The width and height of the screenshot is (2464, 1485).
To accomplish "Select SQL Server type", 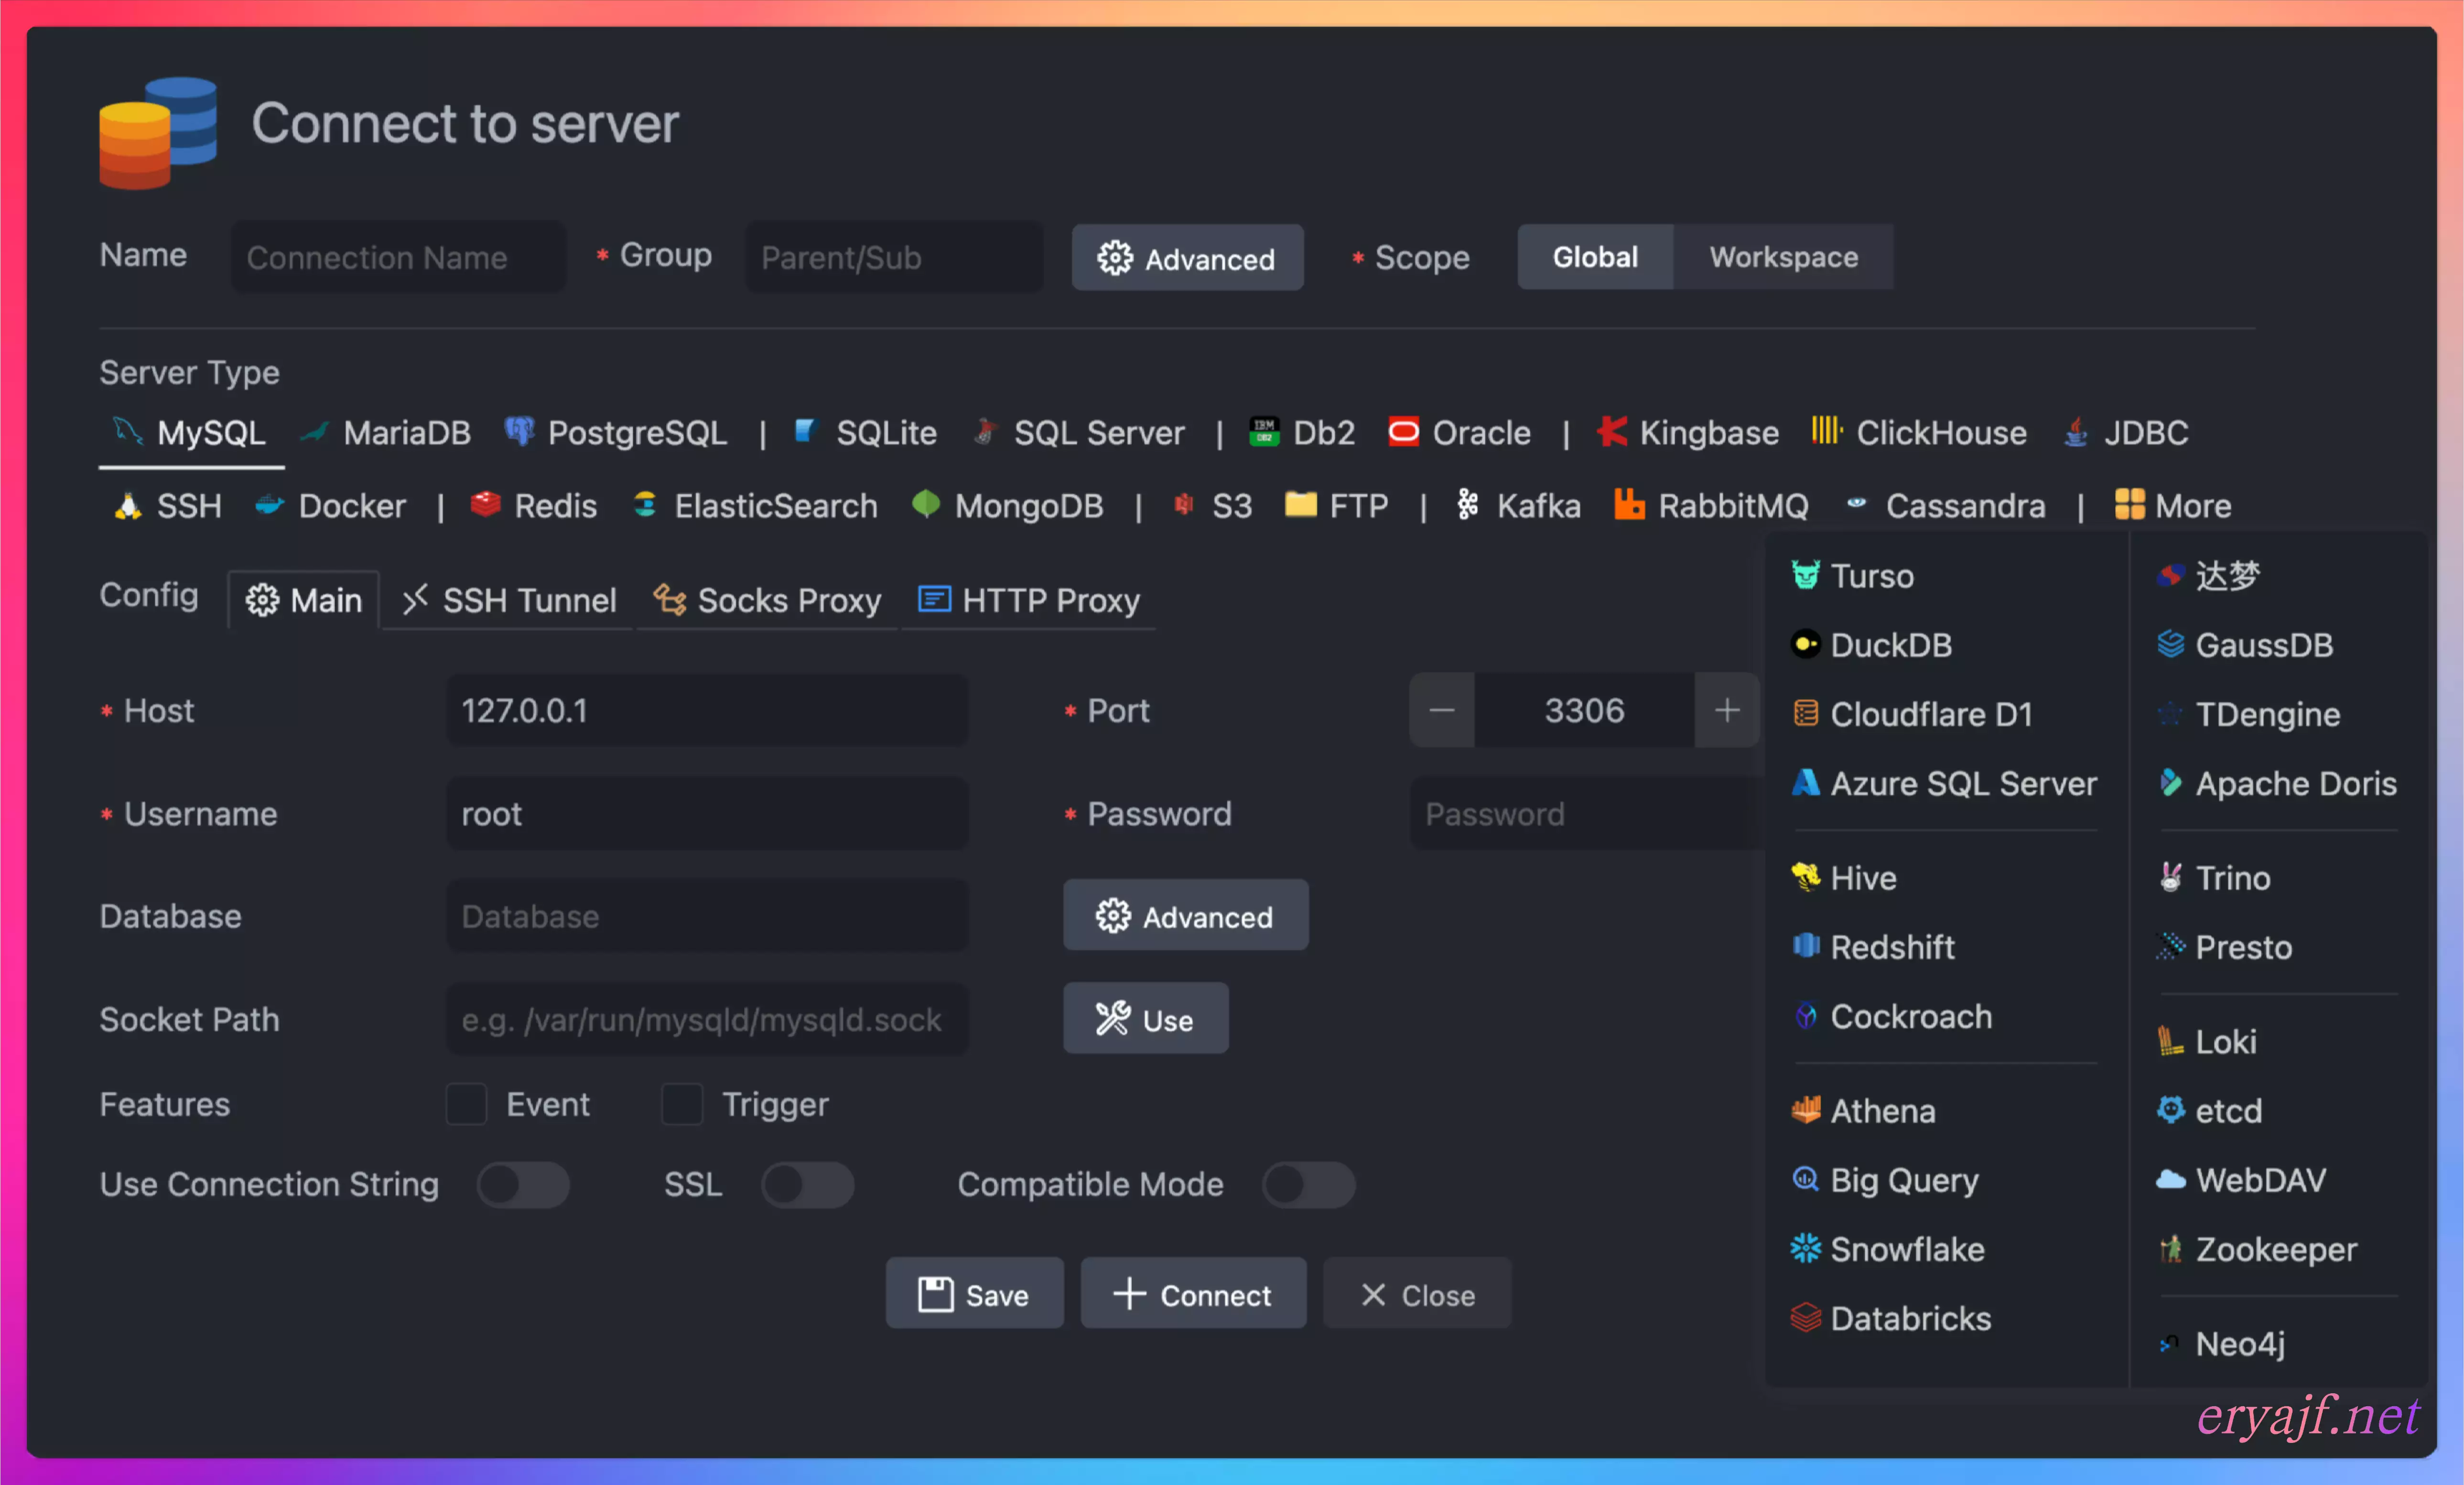I will coord(1079,433).
